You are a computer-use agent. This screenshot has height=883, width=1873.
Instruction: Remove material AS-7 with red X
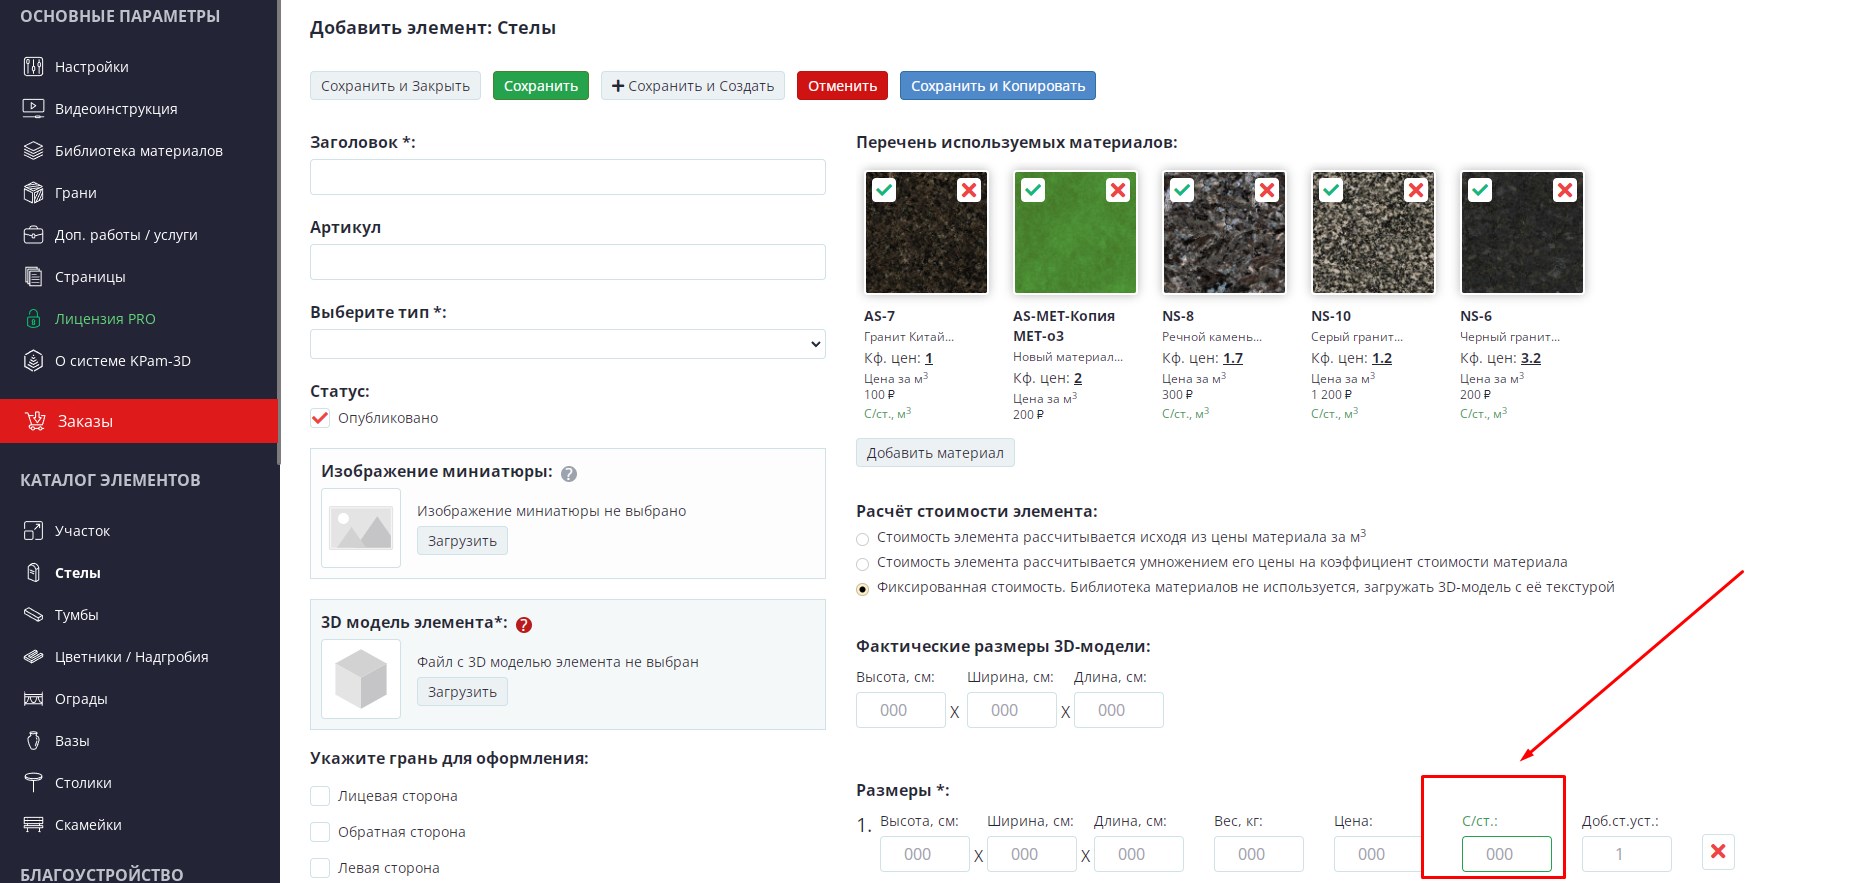point(969,190)
